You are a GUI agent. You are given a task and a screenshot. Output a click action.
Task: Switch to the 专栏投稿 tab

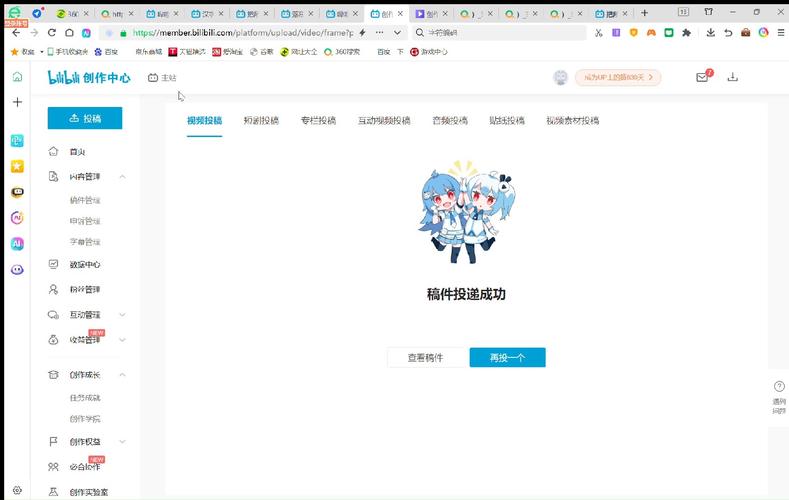[x=318, y=120]
